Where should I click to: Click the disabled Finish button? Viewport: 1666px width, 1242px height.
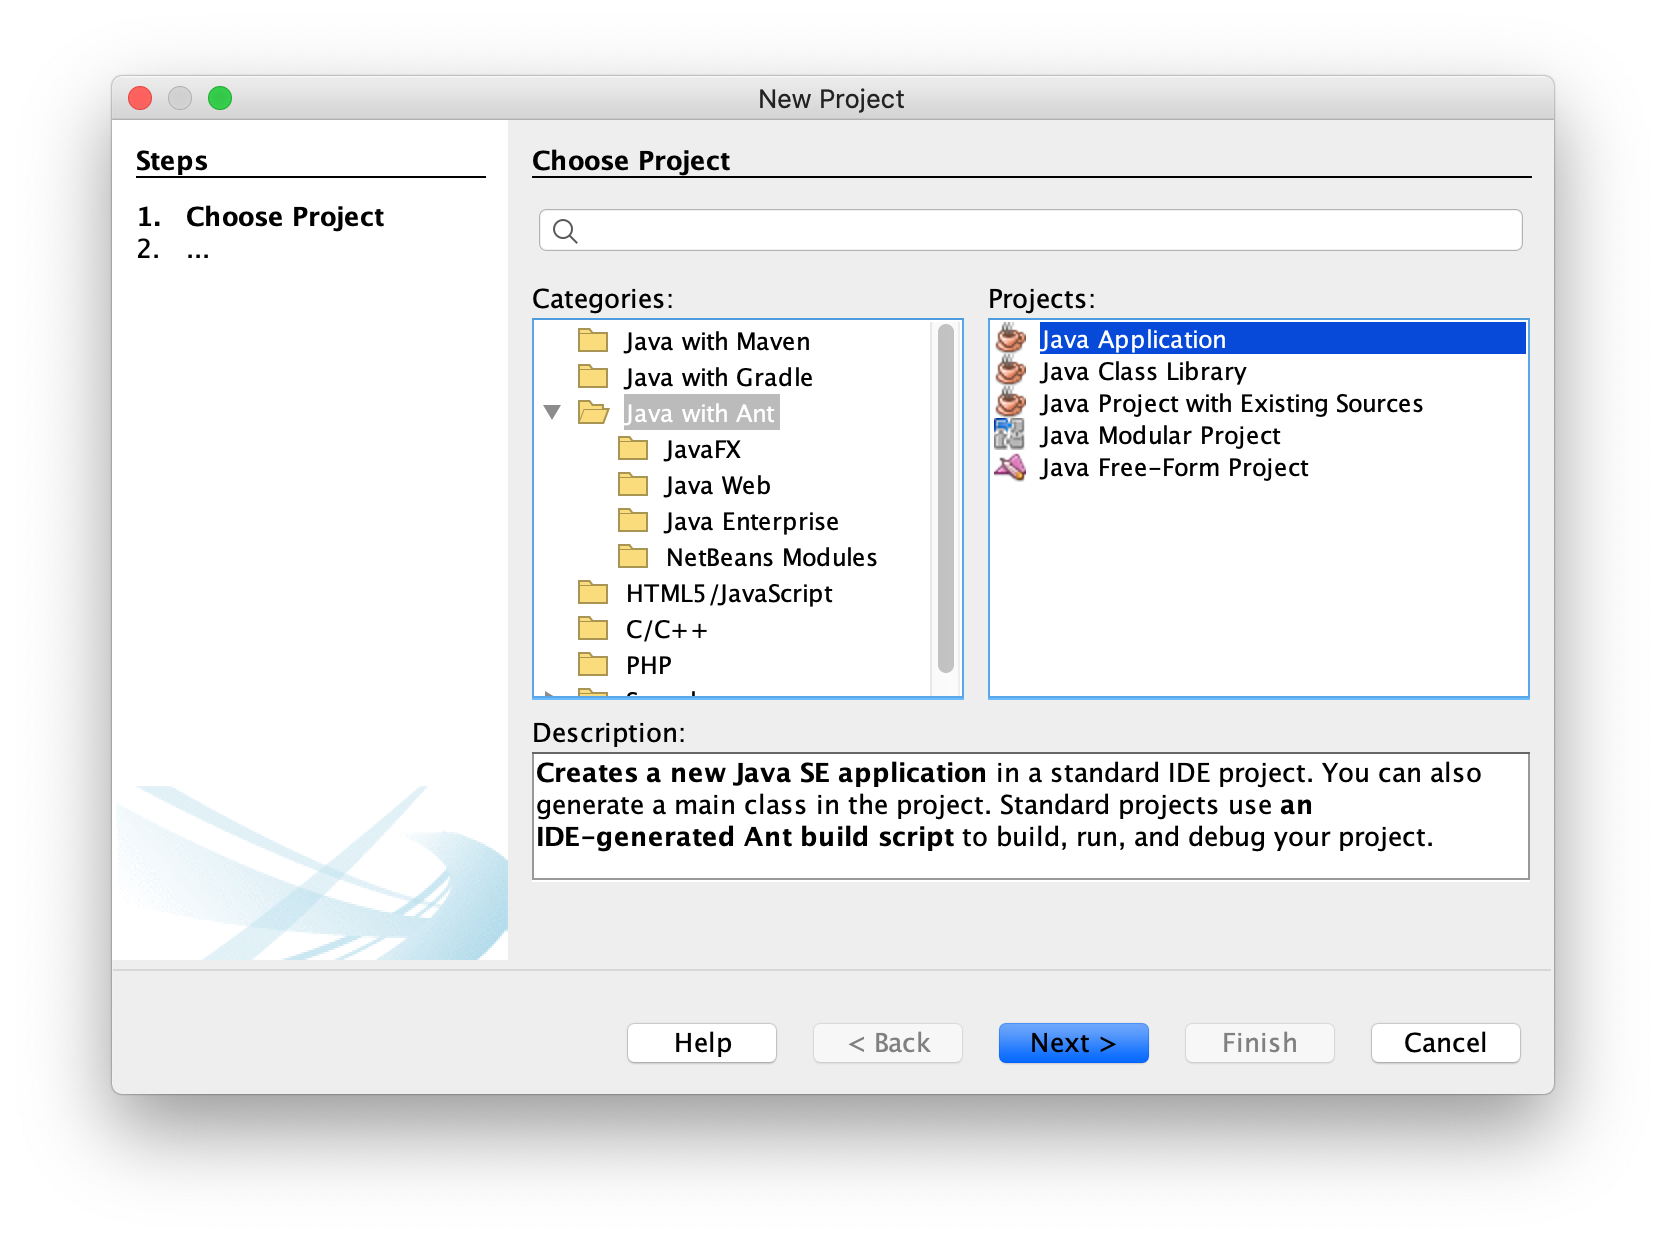tap(1260, 1043)
